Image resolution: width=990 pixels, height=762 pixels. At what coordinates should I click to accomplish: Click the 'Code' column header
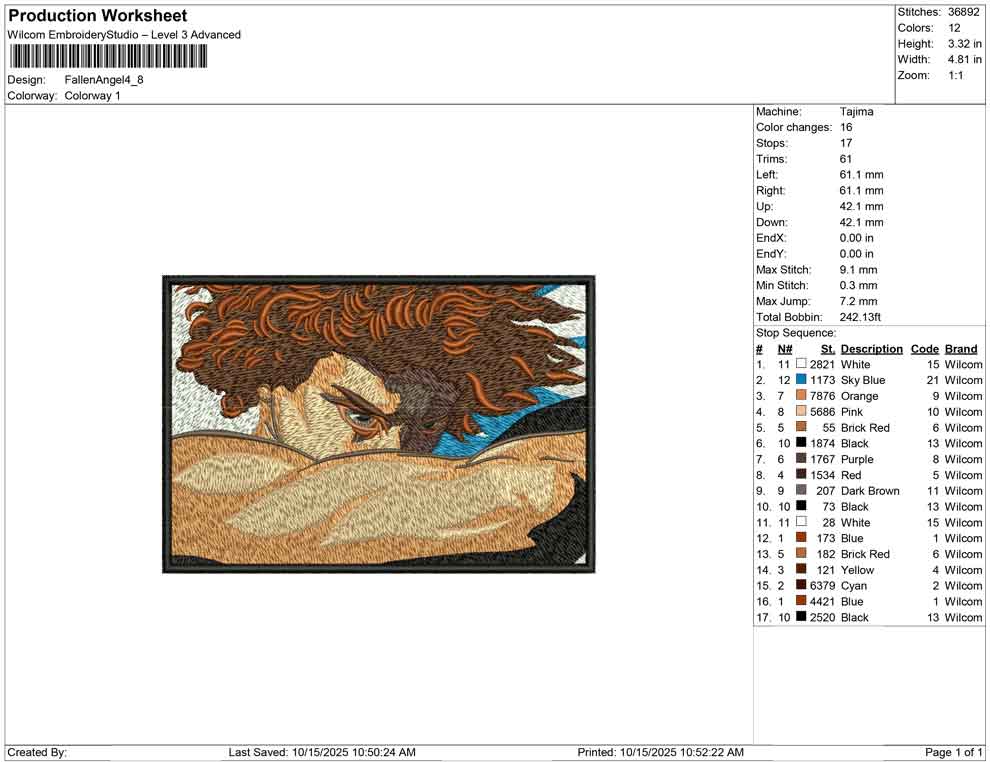pyautogui.click(x=924, y=349)
